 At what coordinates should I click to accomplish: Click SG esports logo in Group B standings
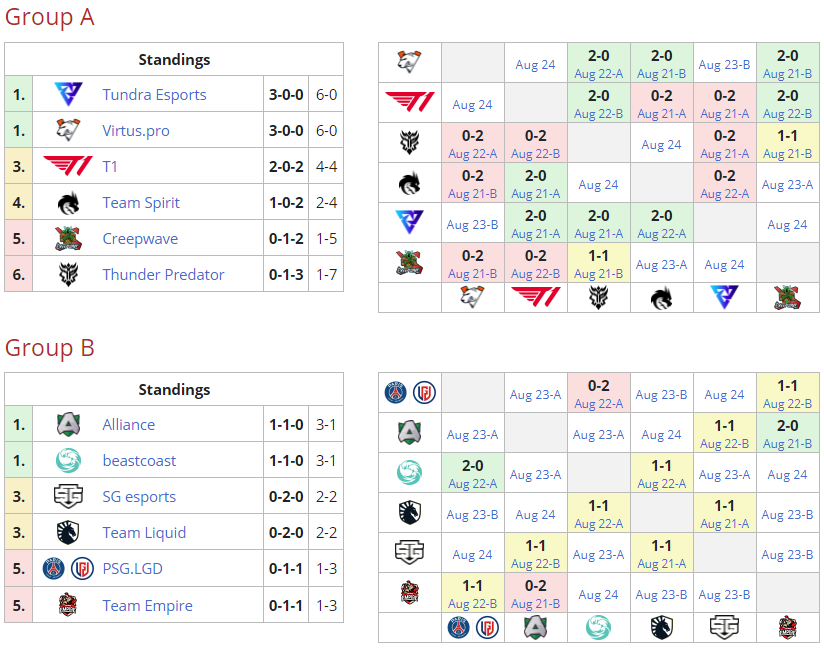pyautogui.click(x=67, y=497)
